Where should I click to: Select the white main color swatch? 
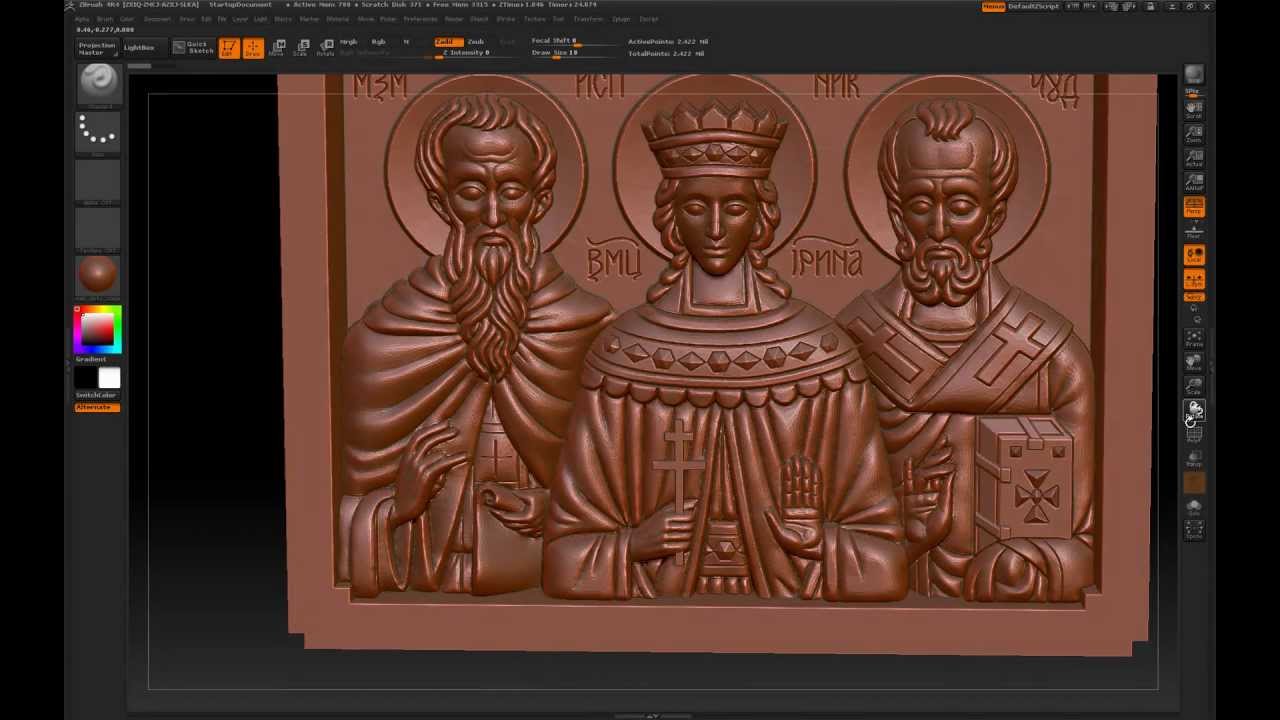[109, 377]
